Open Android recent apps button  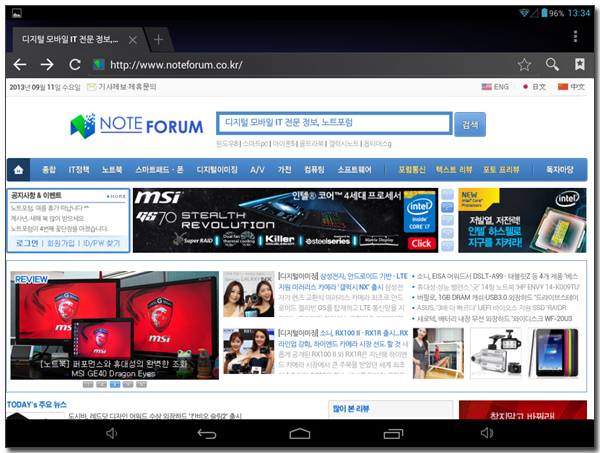point(393,433)
